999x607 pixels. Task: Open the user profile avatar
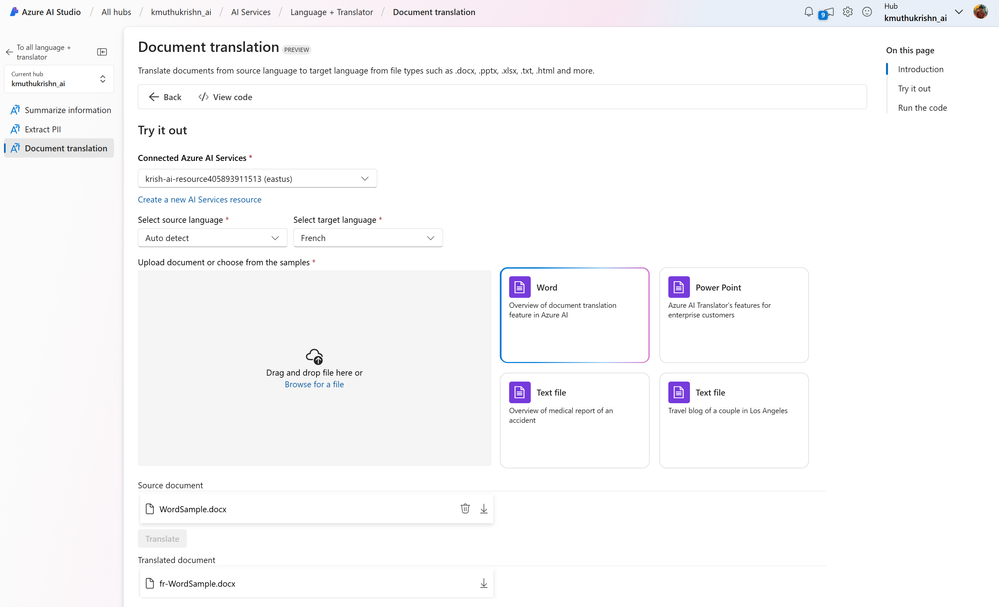point(981,11)
